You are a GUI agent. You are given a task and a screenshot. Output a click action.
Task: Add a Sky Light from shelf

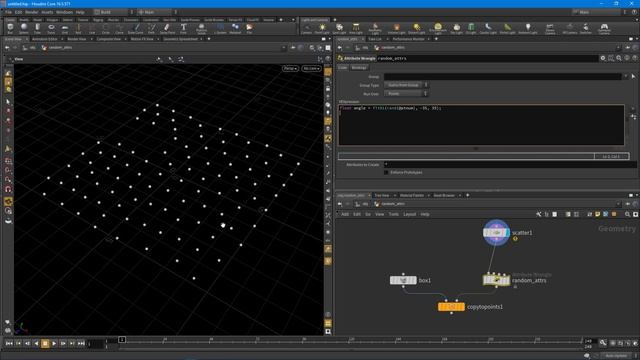456,29
